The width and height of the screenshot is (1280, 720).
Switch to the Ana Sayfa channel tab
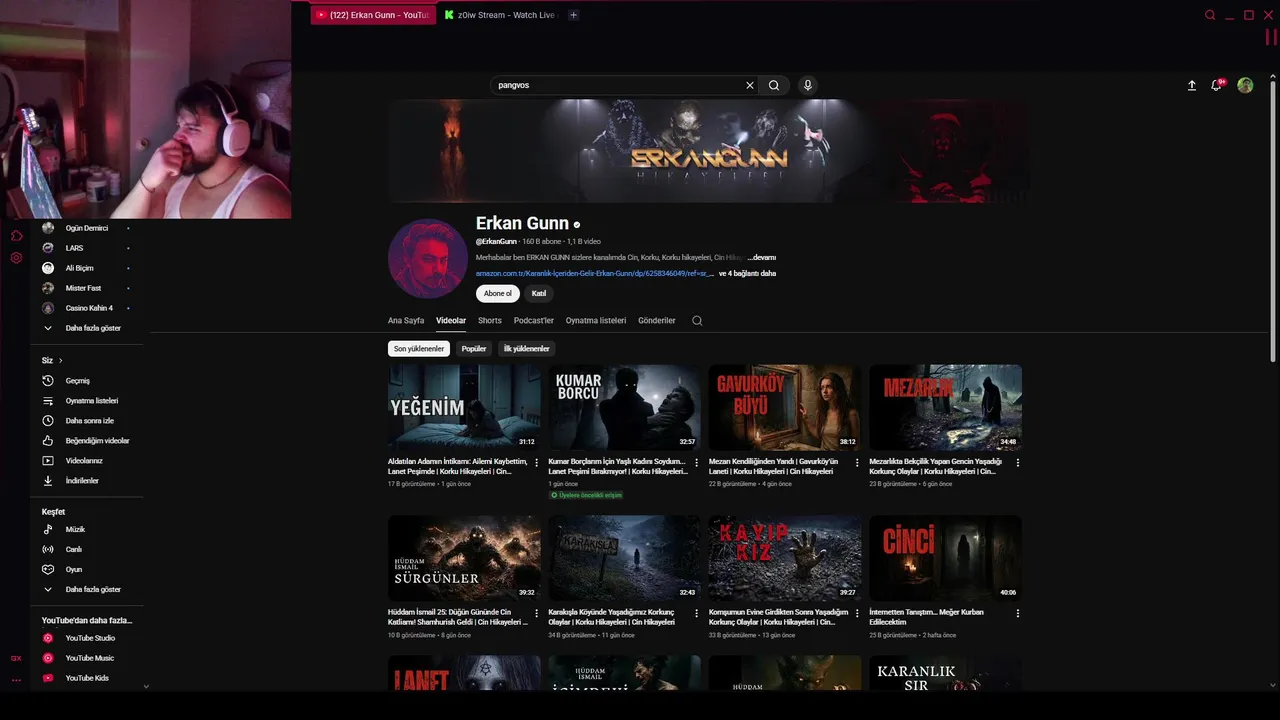coord(406,321)
